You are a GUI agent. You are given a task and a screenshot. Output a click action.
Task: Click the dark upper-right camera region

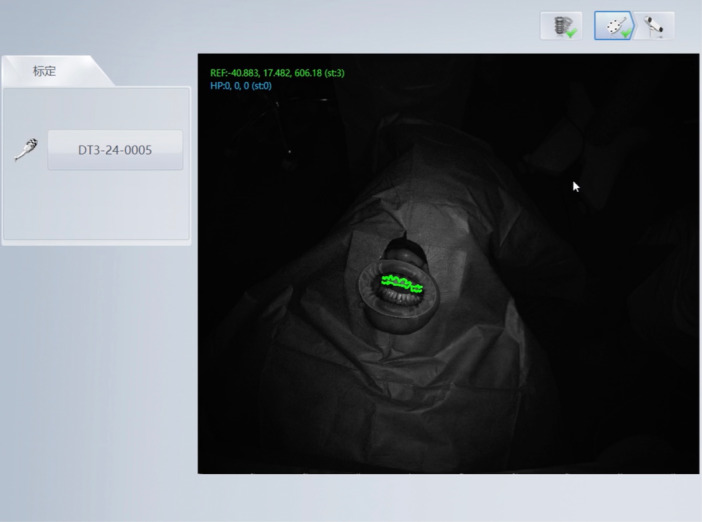pyautogui.click(x=627, y=112)
